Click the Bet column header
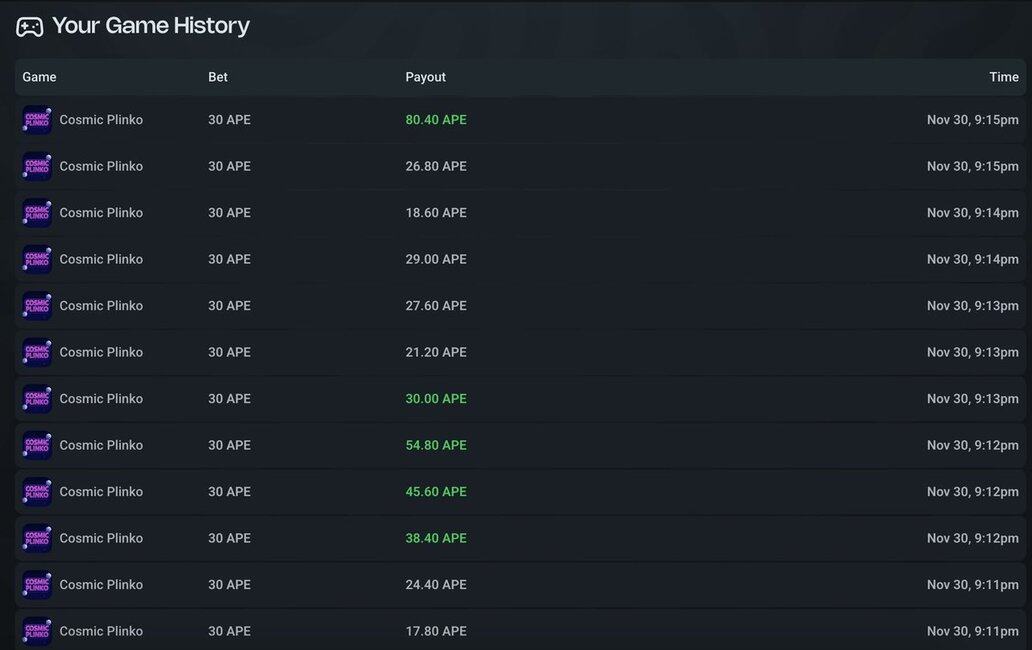The image size is (1032, 650). tap(218, 77)
